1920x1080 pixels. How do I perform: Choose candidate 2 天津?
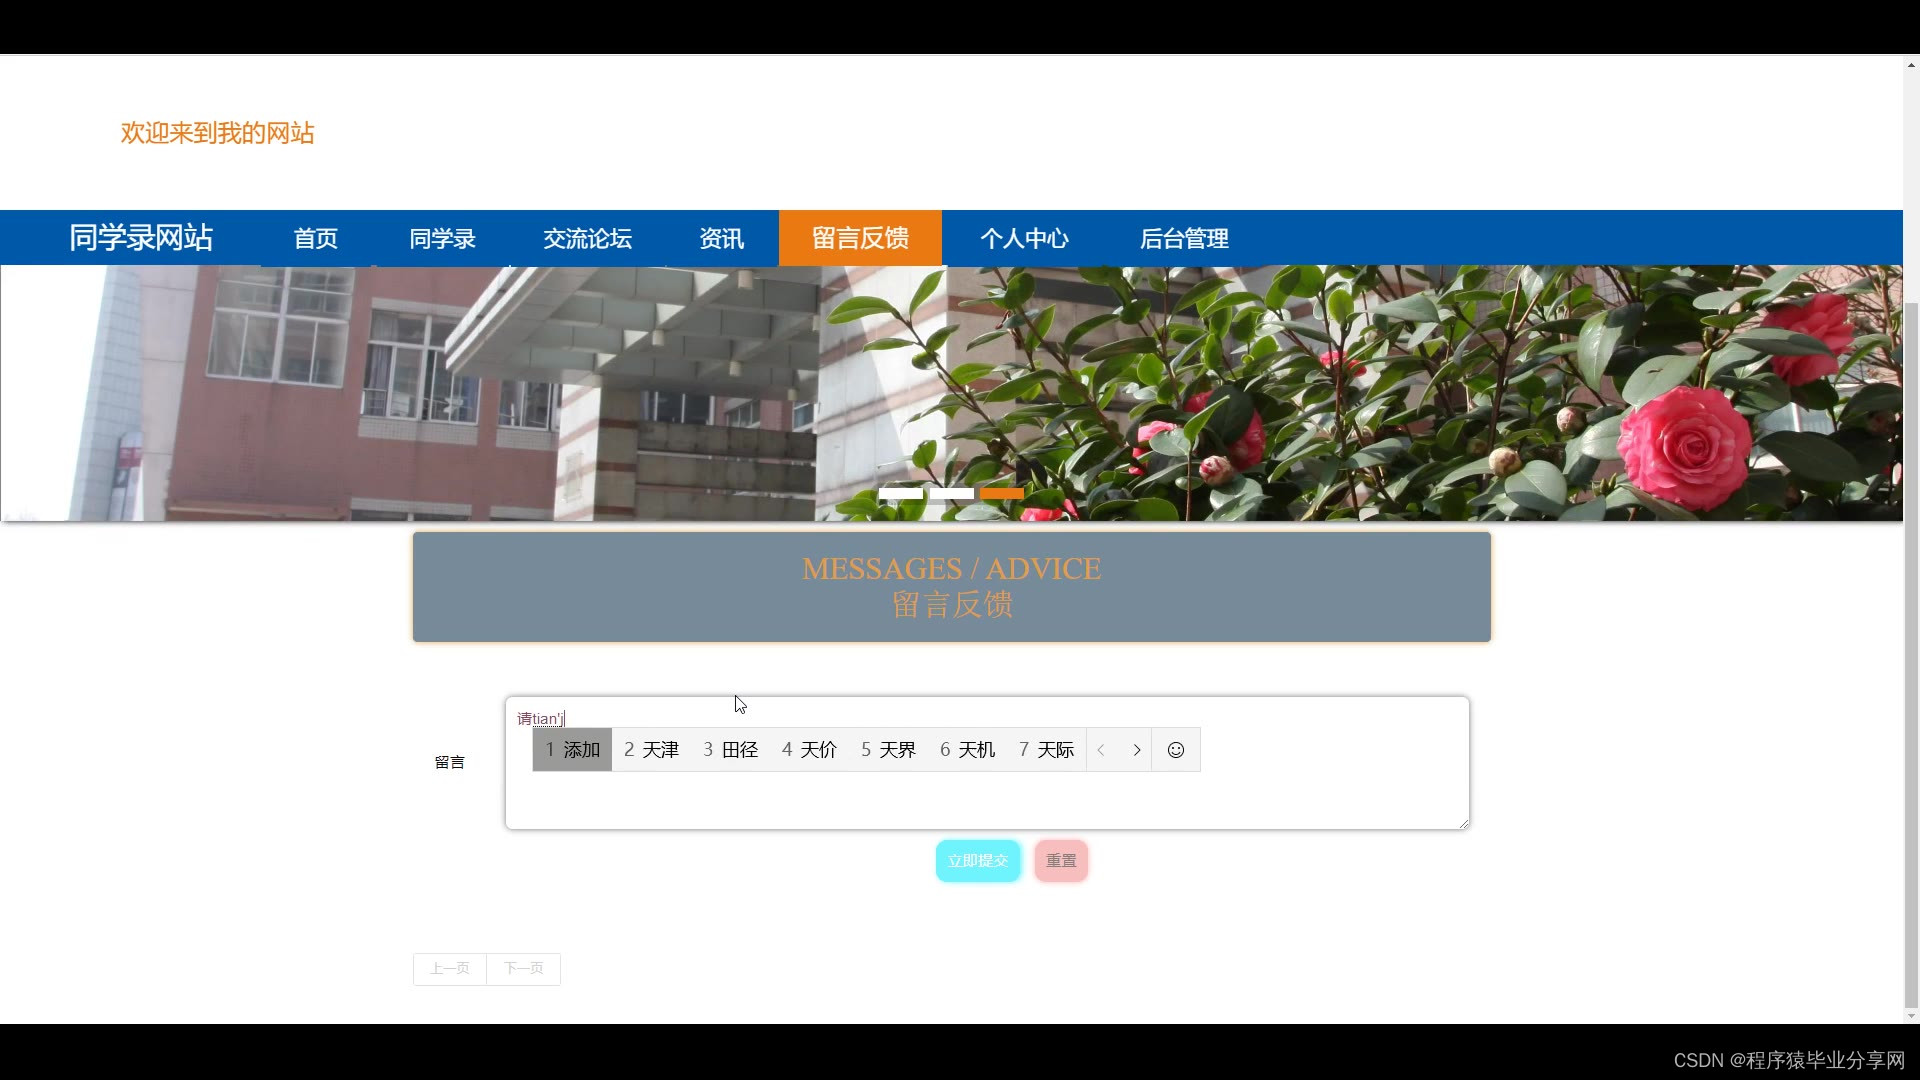651,750
